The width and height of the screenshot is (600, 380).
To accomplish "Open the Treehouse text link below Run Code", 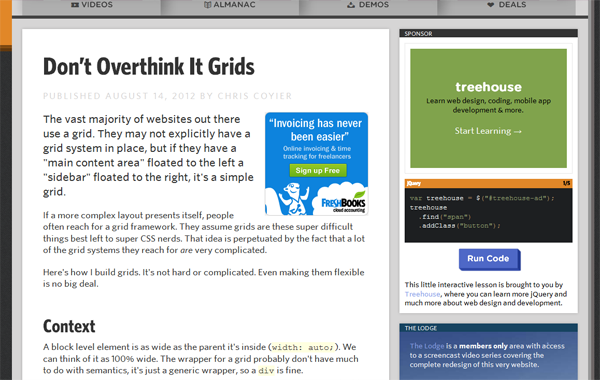I will (x=422, y=294).
